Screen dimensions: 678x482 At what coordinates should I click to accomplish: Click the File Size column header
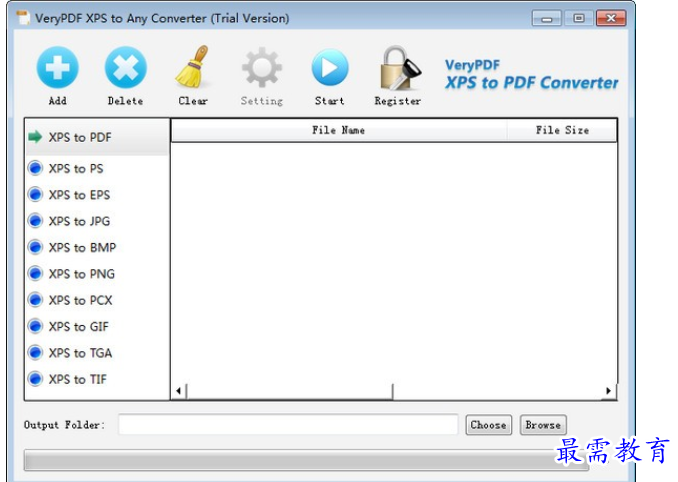(562, 130)
